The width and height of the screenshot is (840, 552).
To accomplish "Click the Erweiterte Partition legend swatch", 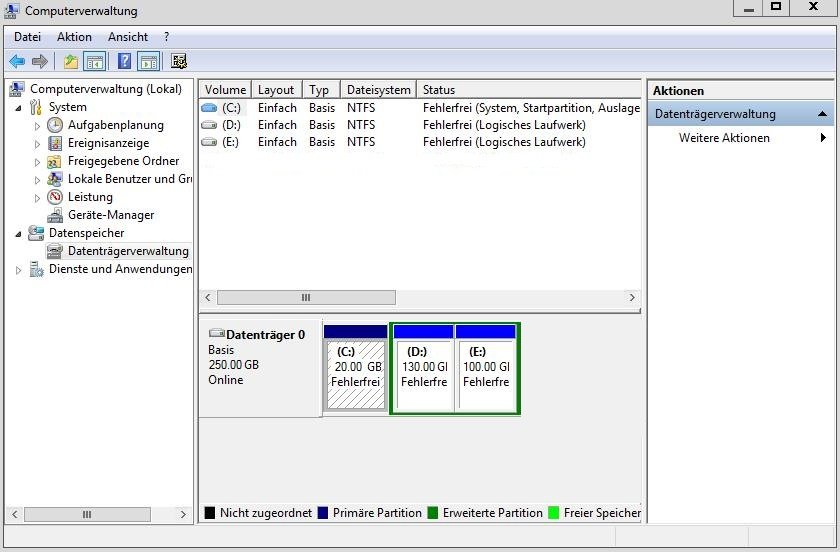I will (433, 513).
